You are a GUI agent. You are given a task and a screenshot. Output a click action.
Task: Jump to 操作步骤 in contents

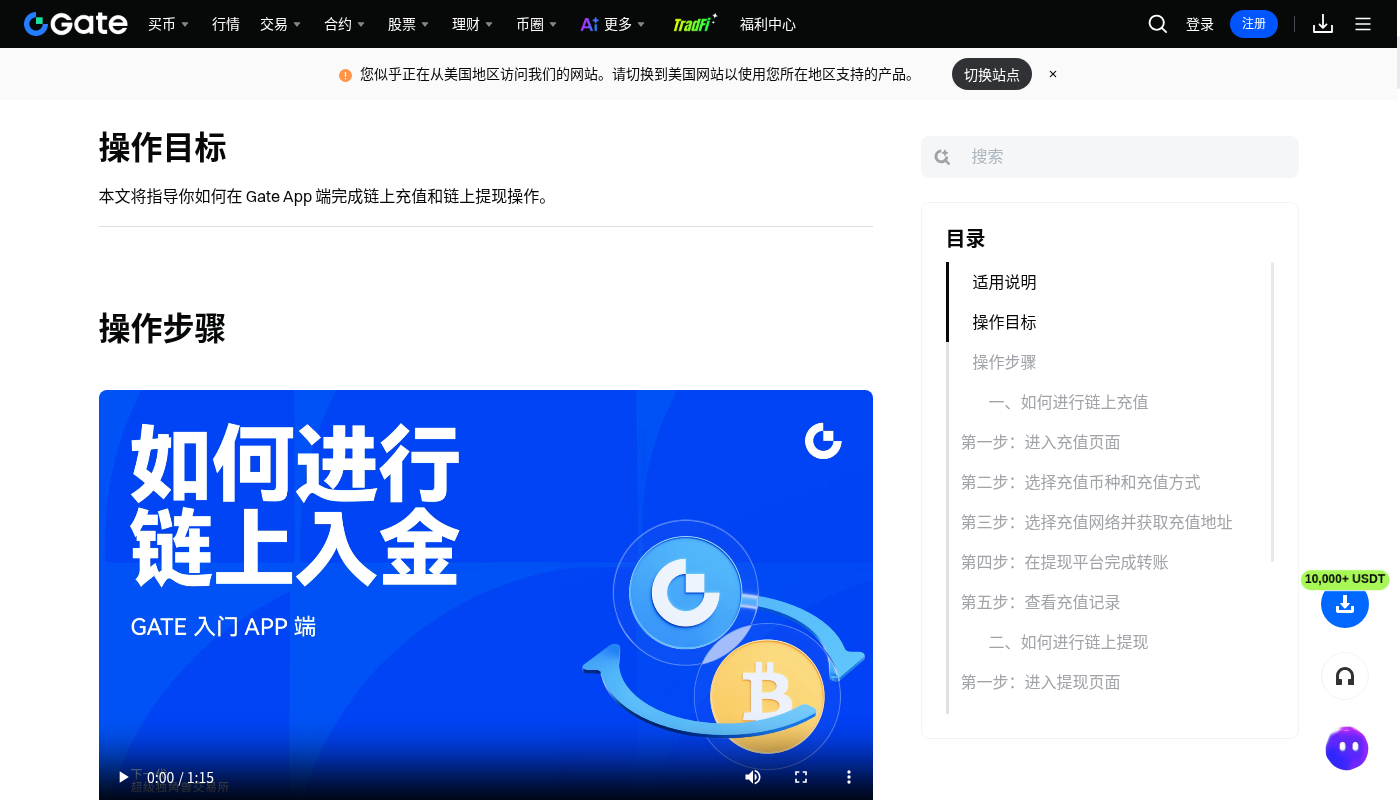tap(1004, 362)
